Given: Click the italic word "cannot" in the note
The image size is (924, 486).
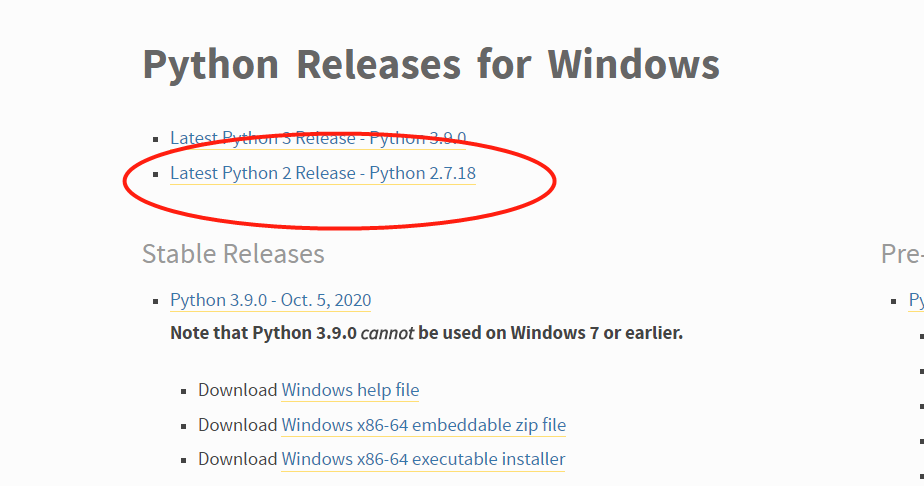Looking at the screenshot, I should click(387, 332).
